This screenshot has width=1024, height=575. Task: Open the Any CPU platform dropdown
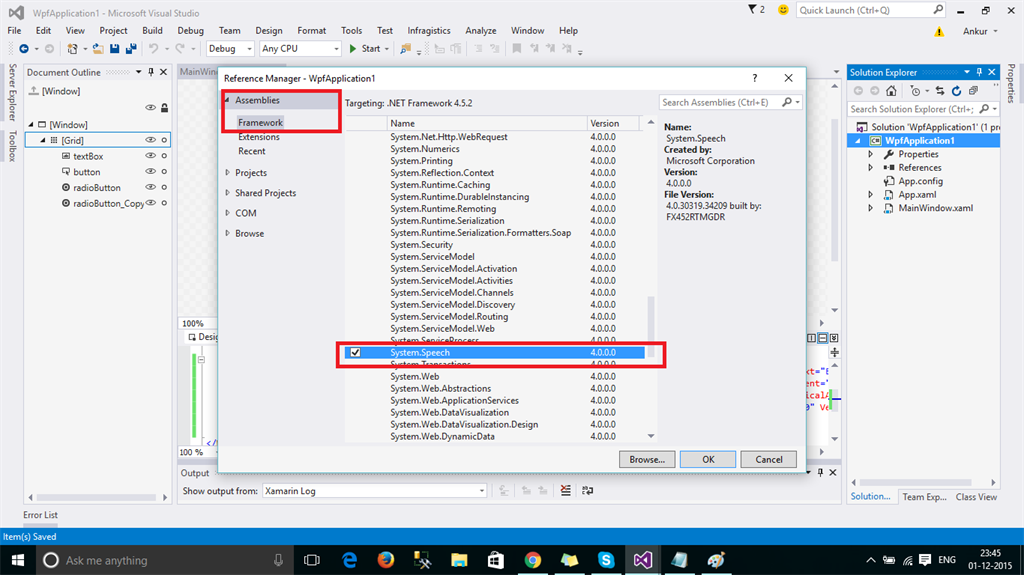[300, 48]
